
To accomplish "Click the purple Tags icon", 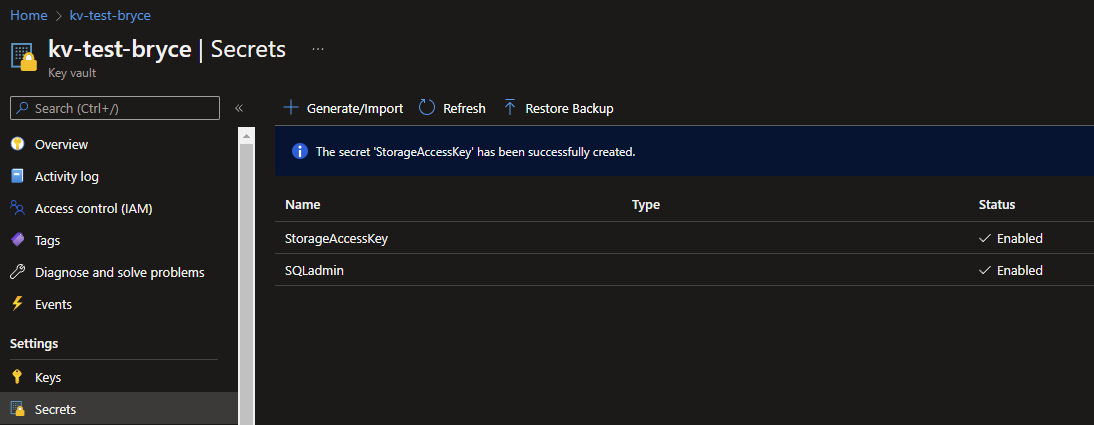I will (18, 240).
